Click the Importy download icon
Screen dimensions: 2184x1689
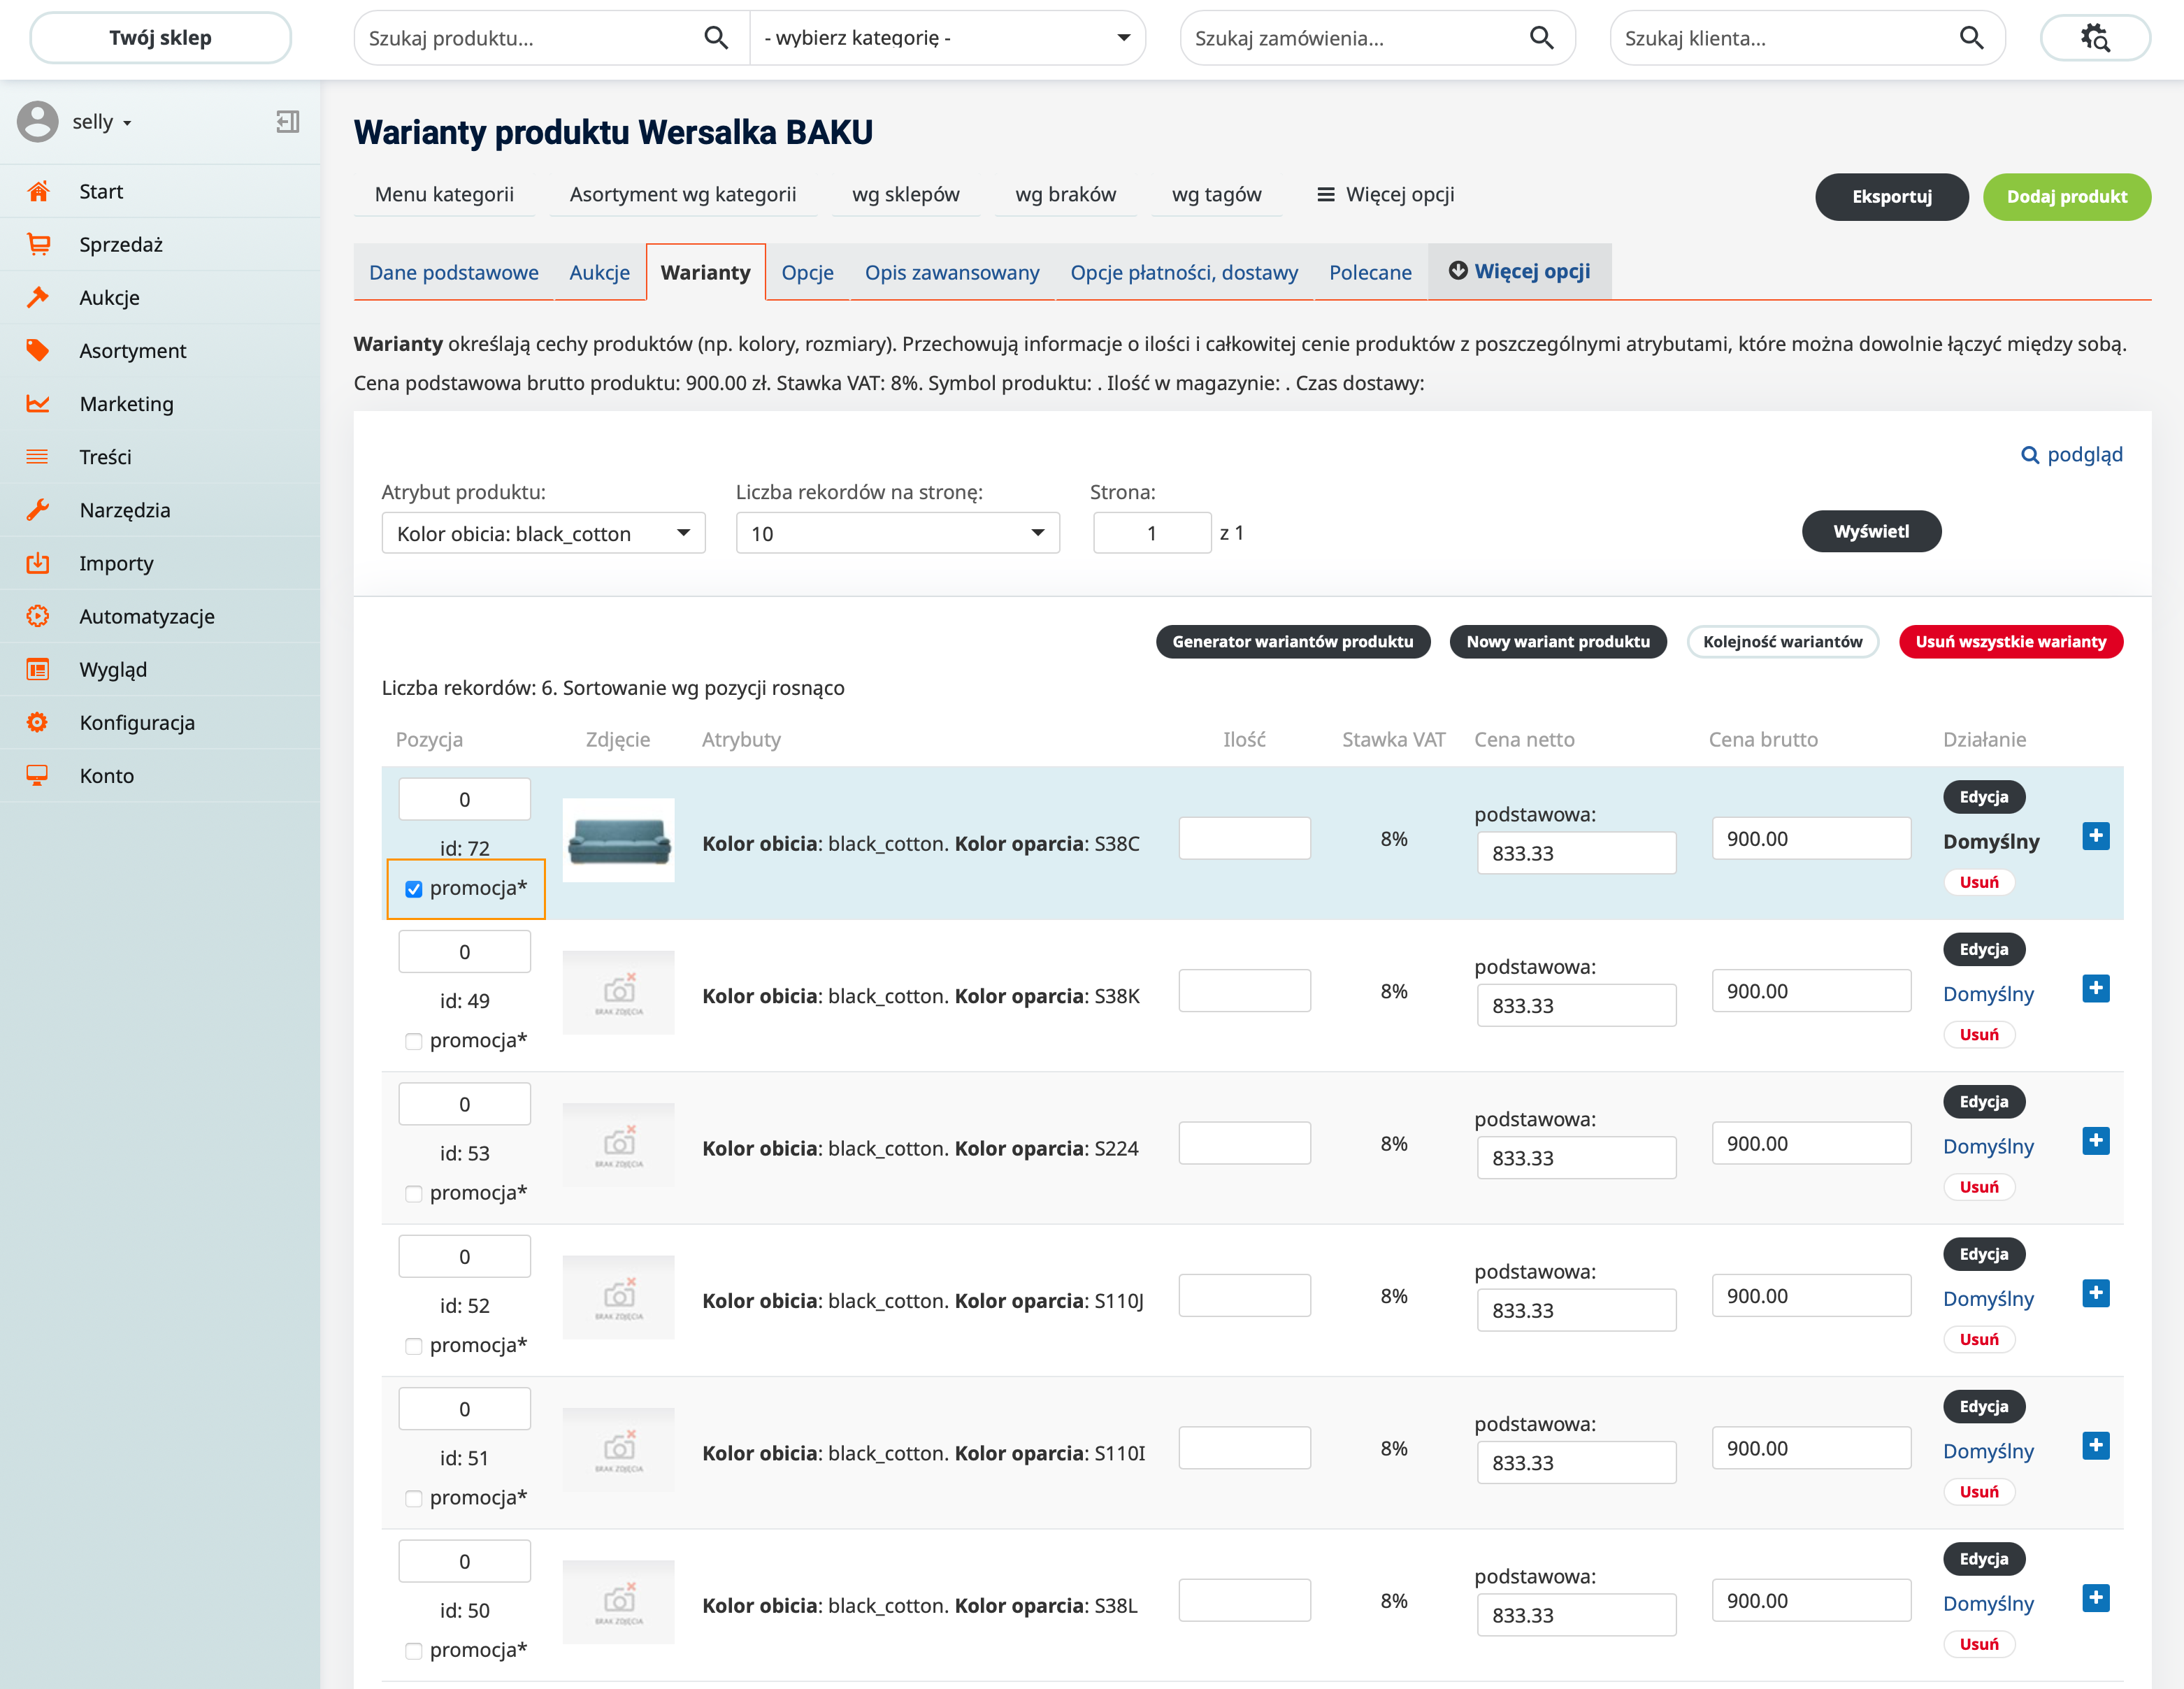tap(38, 562)
